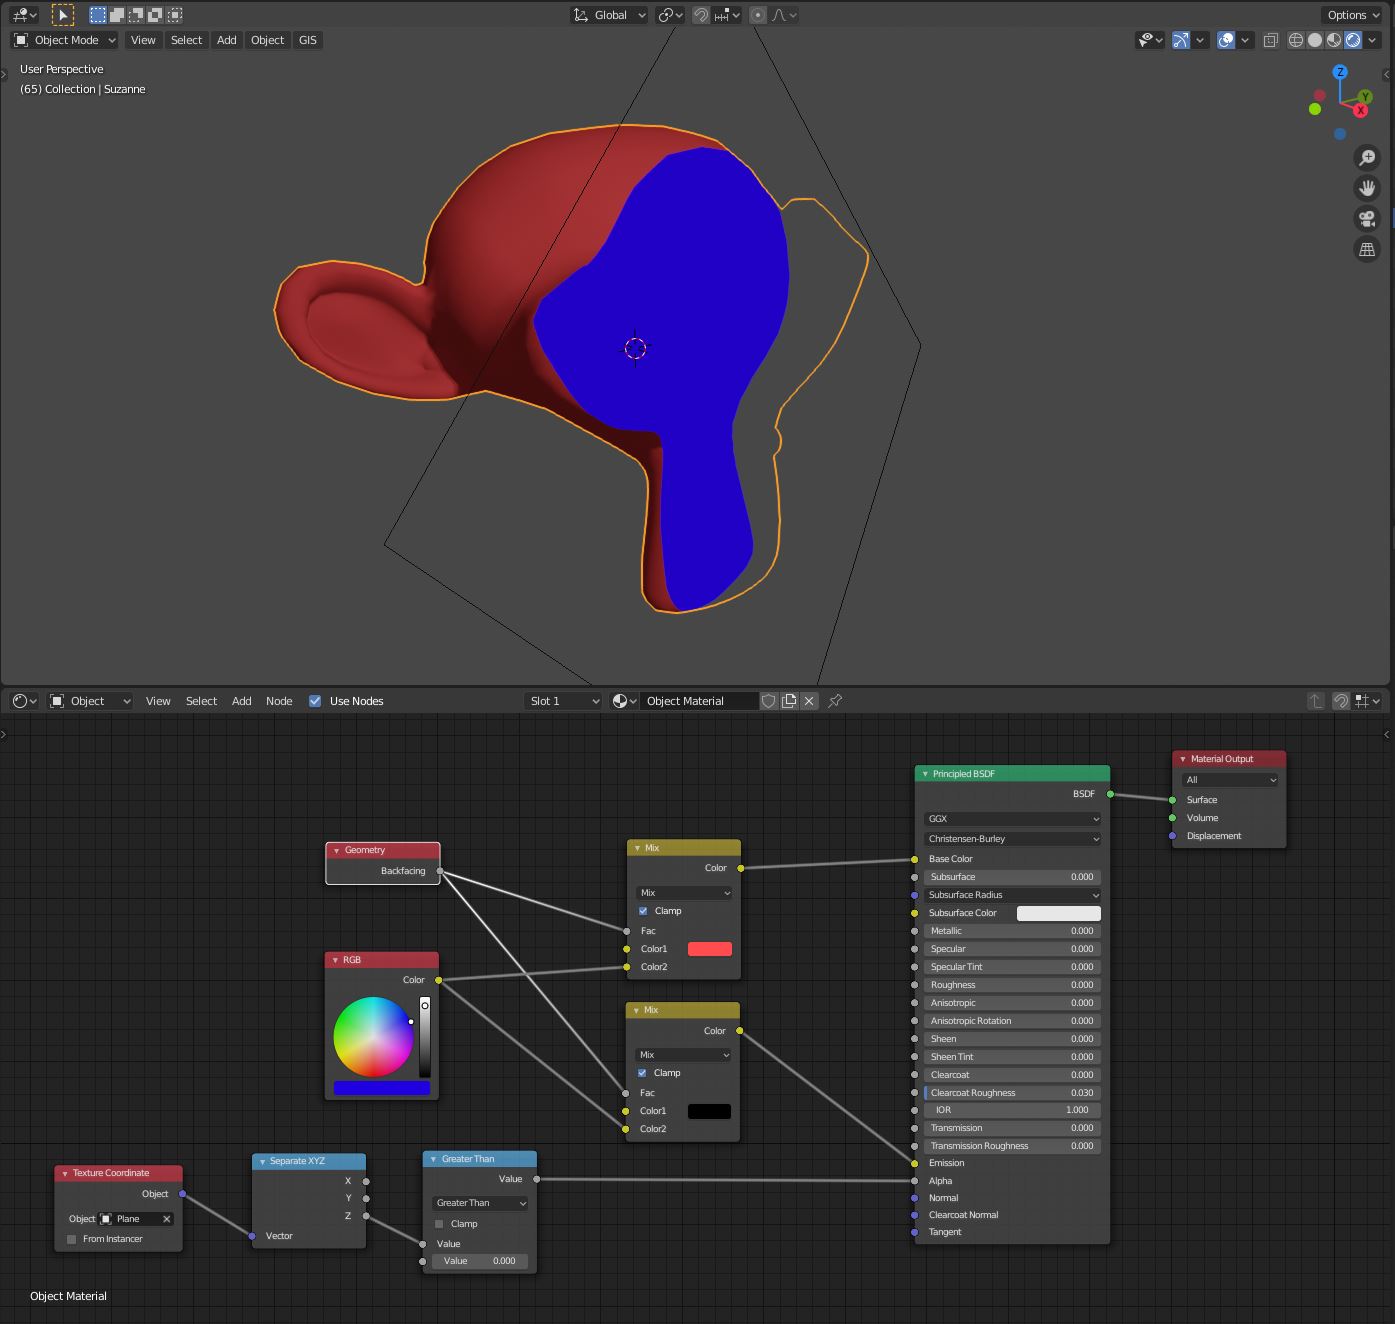The width and height of the screenshot is (1395, 1324).
Task: Click the blue color swatch on RGB node
Action: coord(380,1088)
